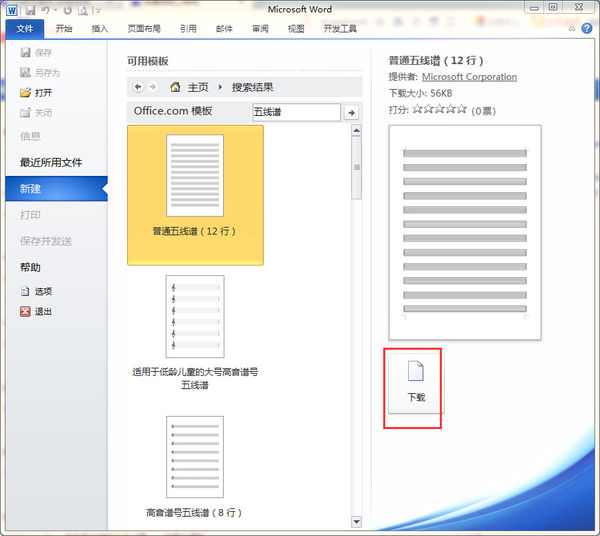
Task: Click the Undo icon in quick access toolbar
Action: click(x=46, y=10)
